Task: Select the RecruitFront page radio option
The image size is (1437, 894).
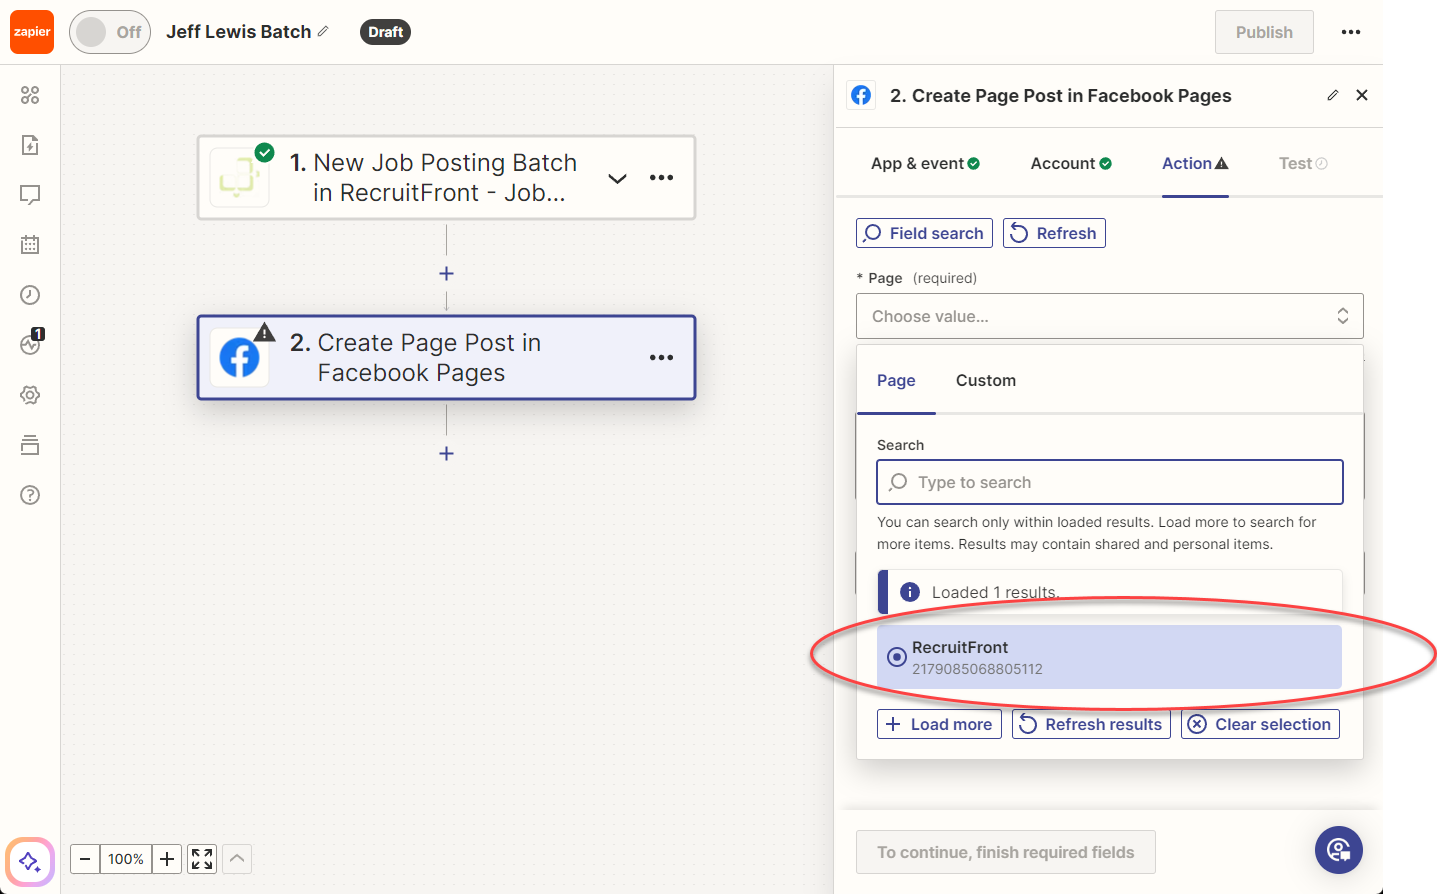Action: pyautogui.click(x=1109, y=657)
